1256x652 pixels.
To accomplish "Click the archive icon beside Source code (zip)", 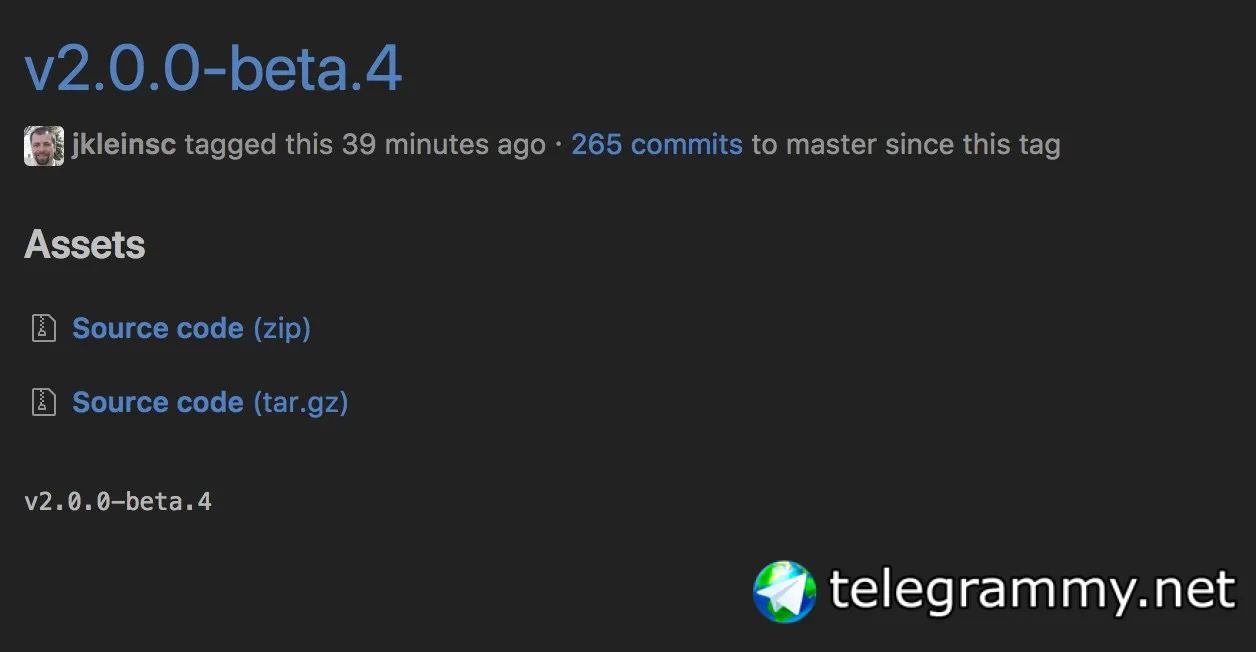I will coord(43,328).
